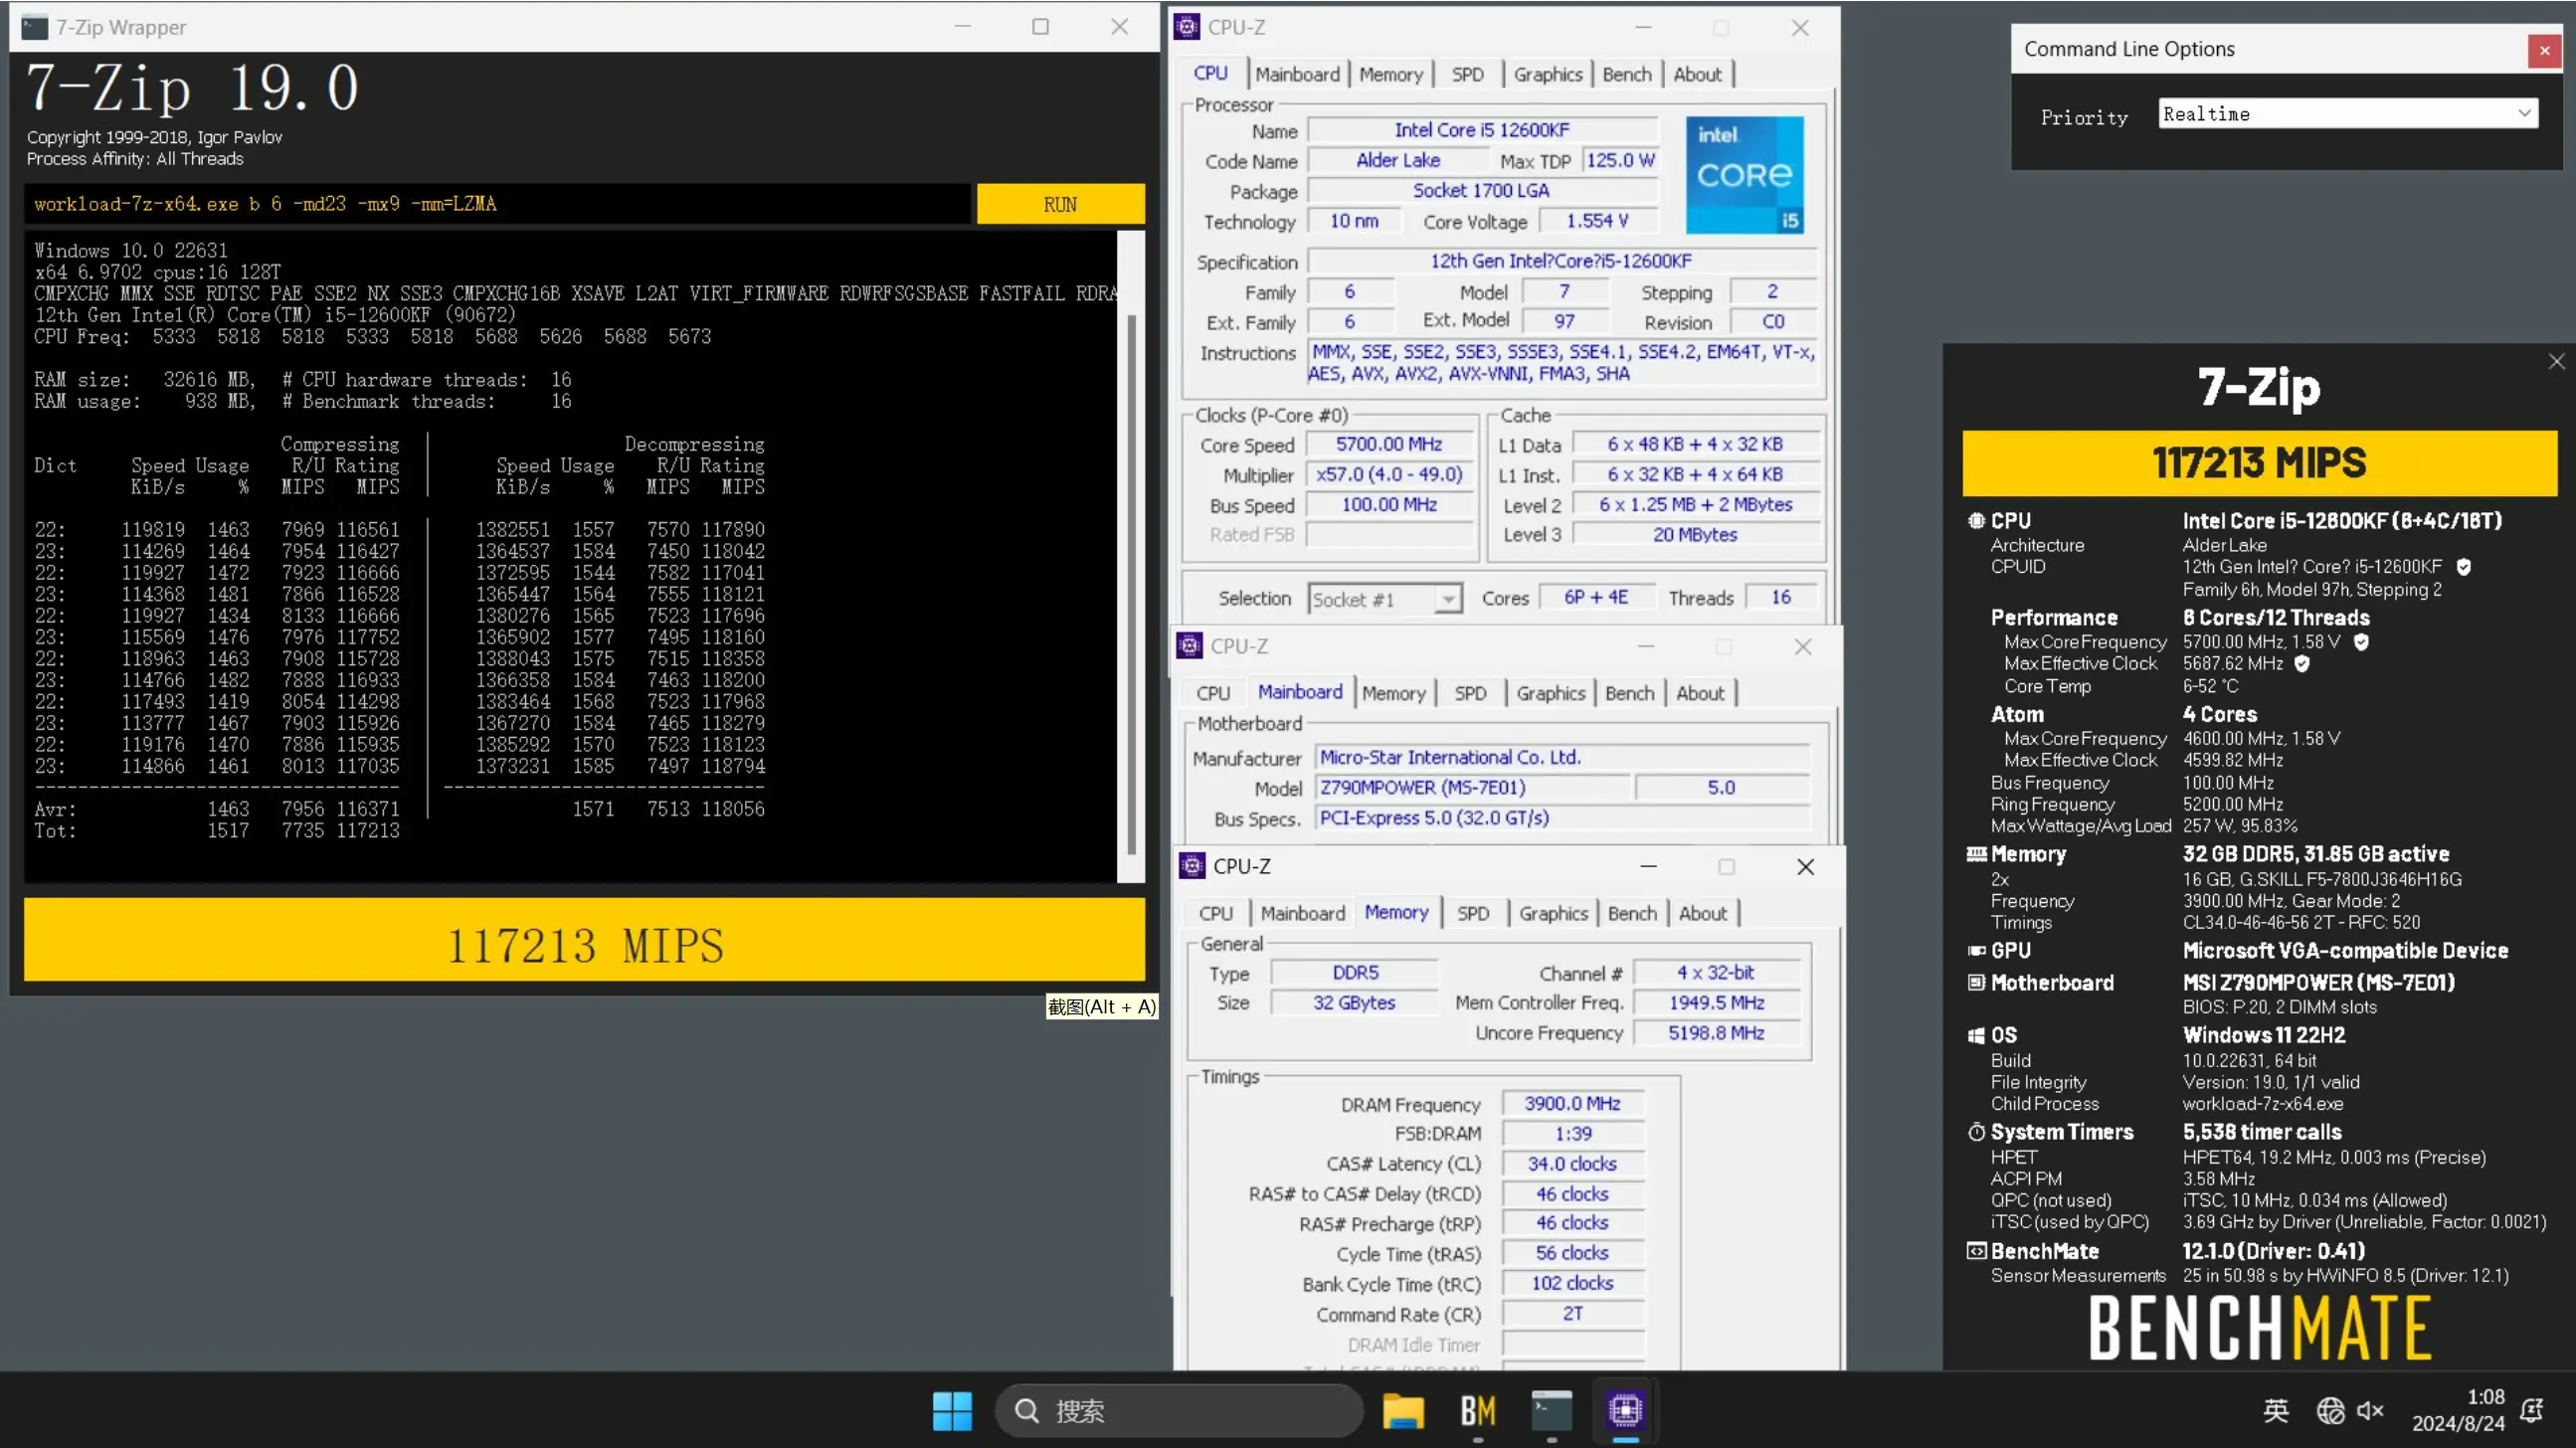The width and height of the screenshot is (2576, 1448).
Task: Click the Intel Core i5 logo in CPU-Z
Action: click(x=1744, y=175)
